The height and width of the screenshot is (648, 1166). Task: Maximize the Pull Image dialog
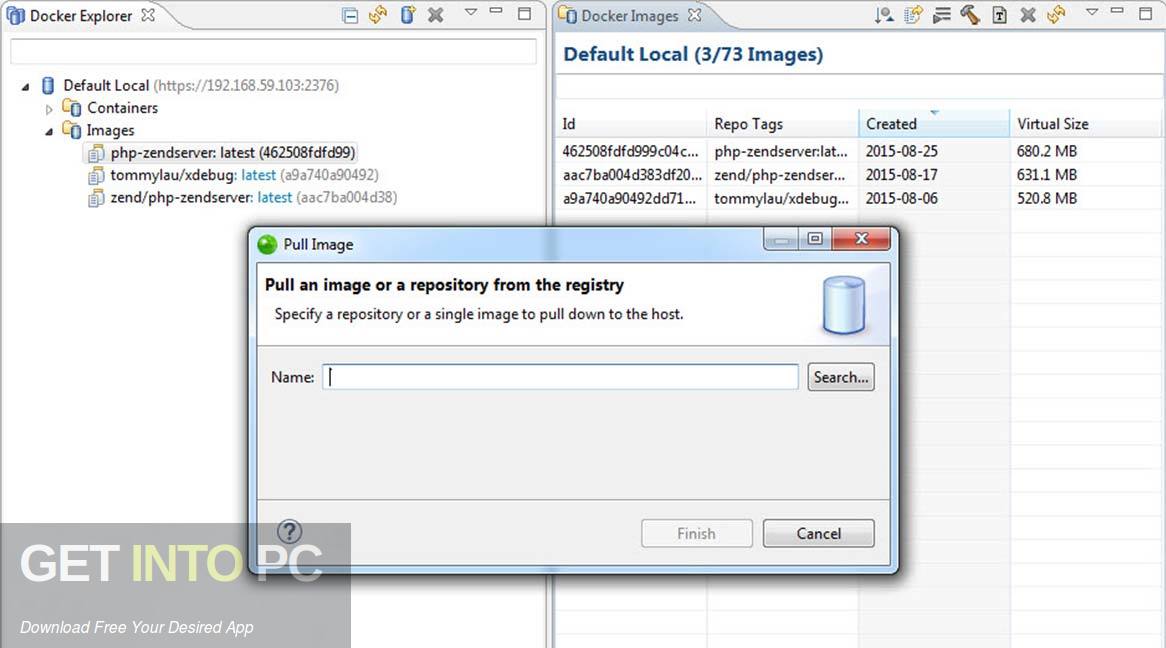tap(815, 239)
